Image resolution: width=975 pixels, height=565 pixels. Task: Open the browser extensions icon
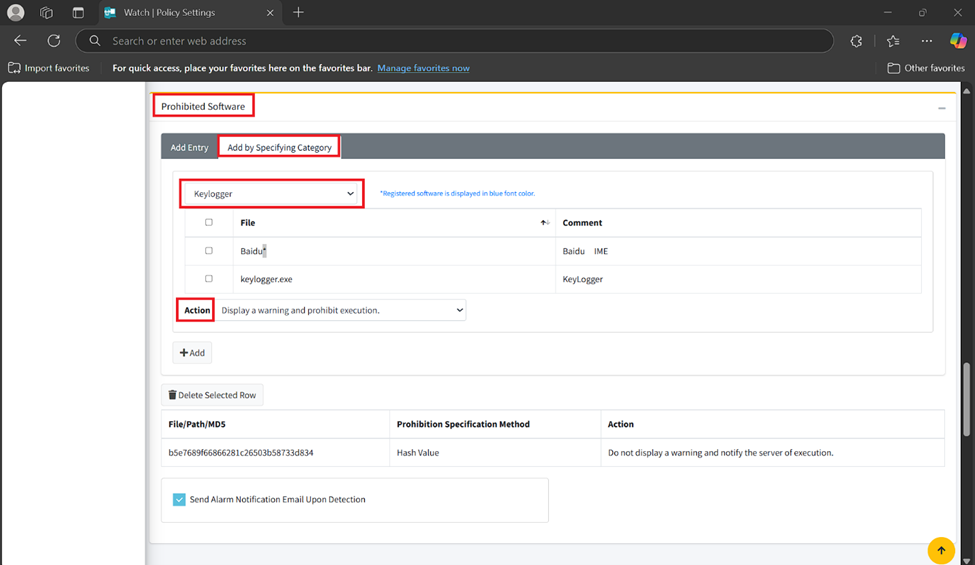click(856, 41)
